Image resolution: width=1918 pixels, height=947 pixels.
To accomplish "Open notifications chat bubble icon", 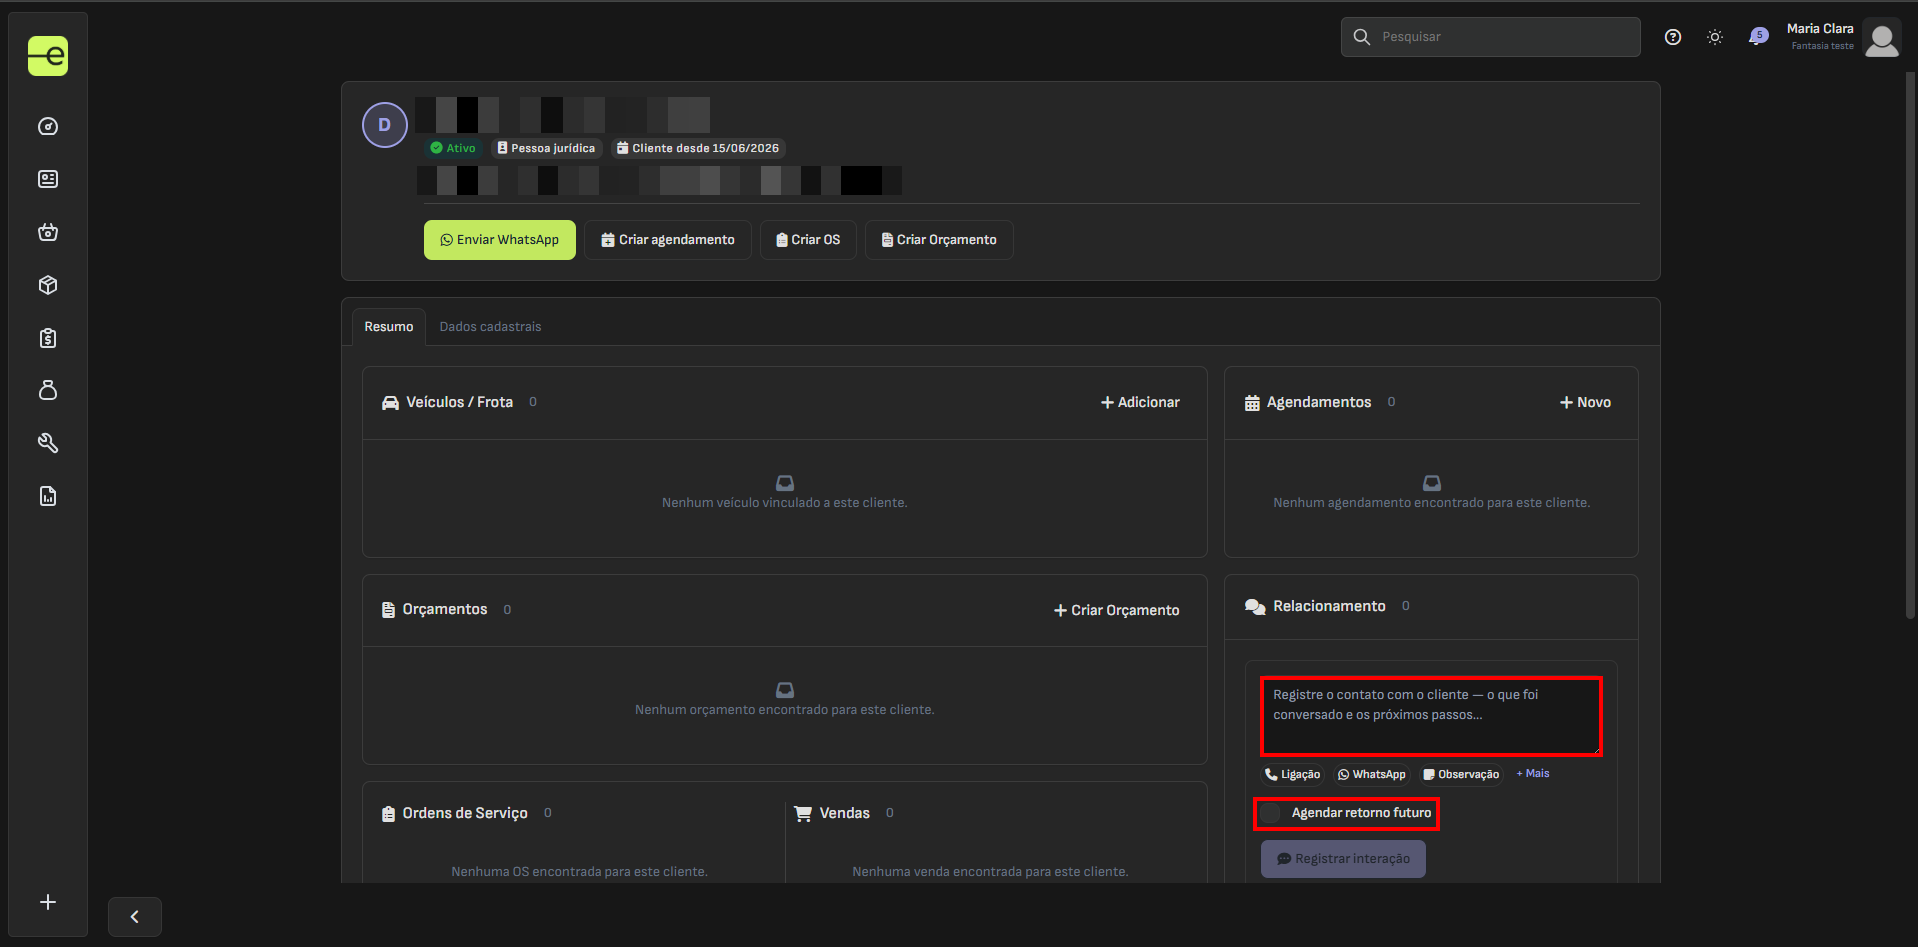I will 1758,37.
